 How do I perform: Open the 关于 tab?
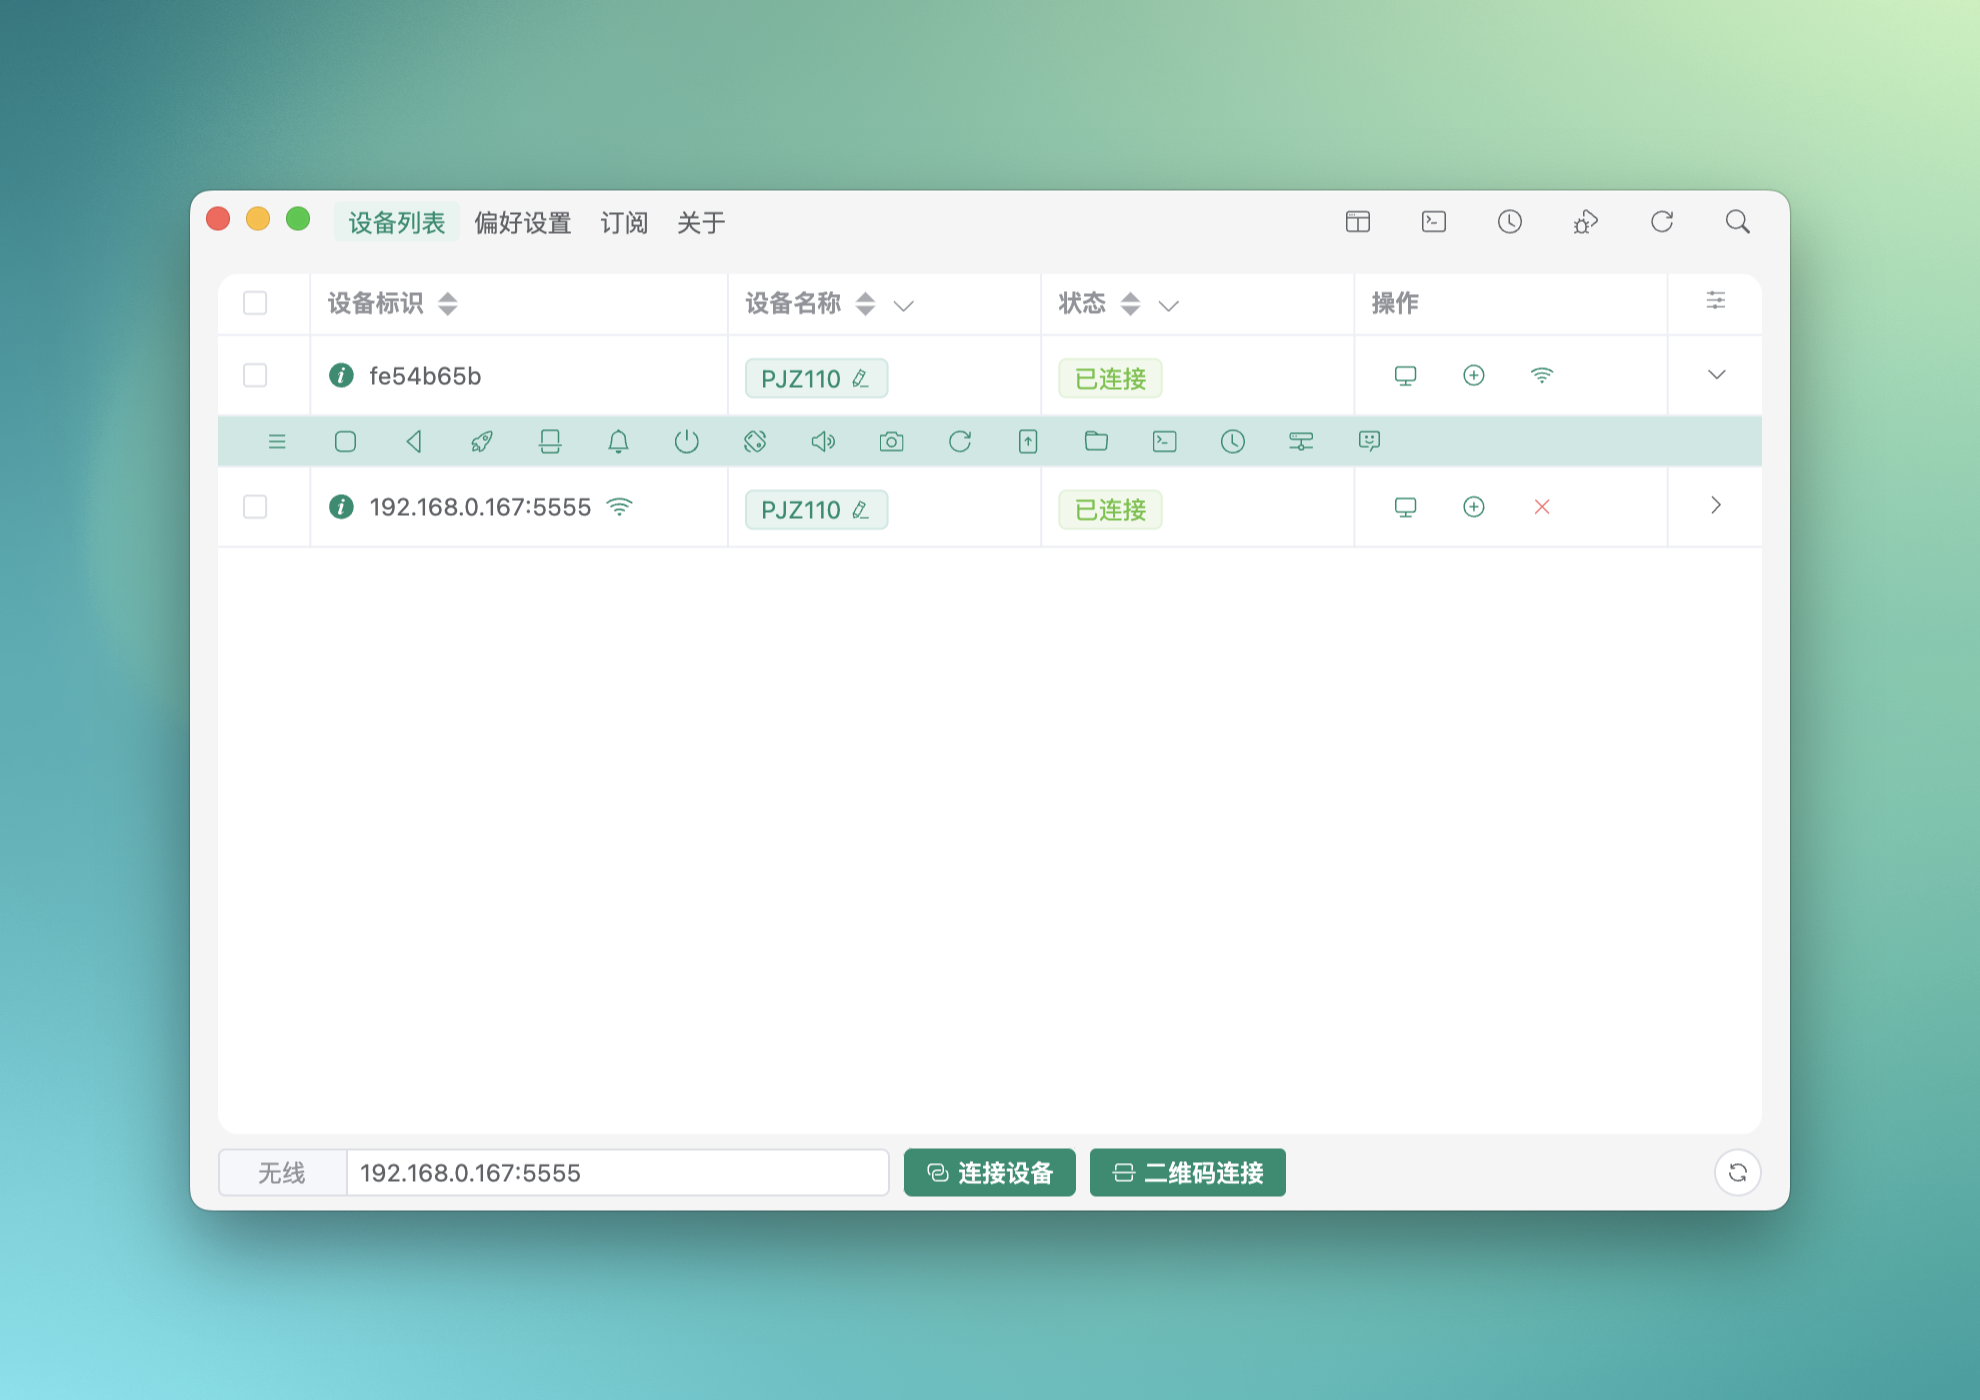[x=700, y=222]
